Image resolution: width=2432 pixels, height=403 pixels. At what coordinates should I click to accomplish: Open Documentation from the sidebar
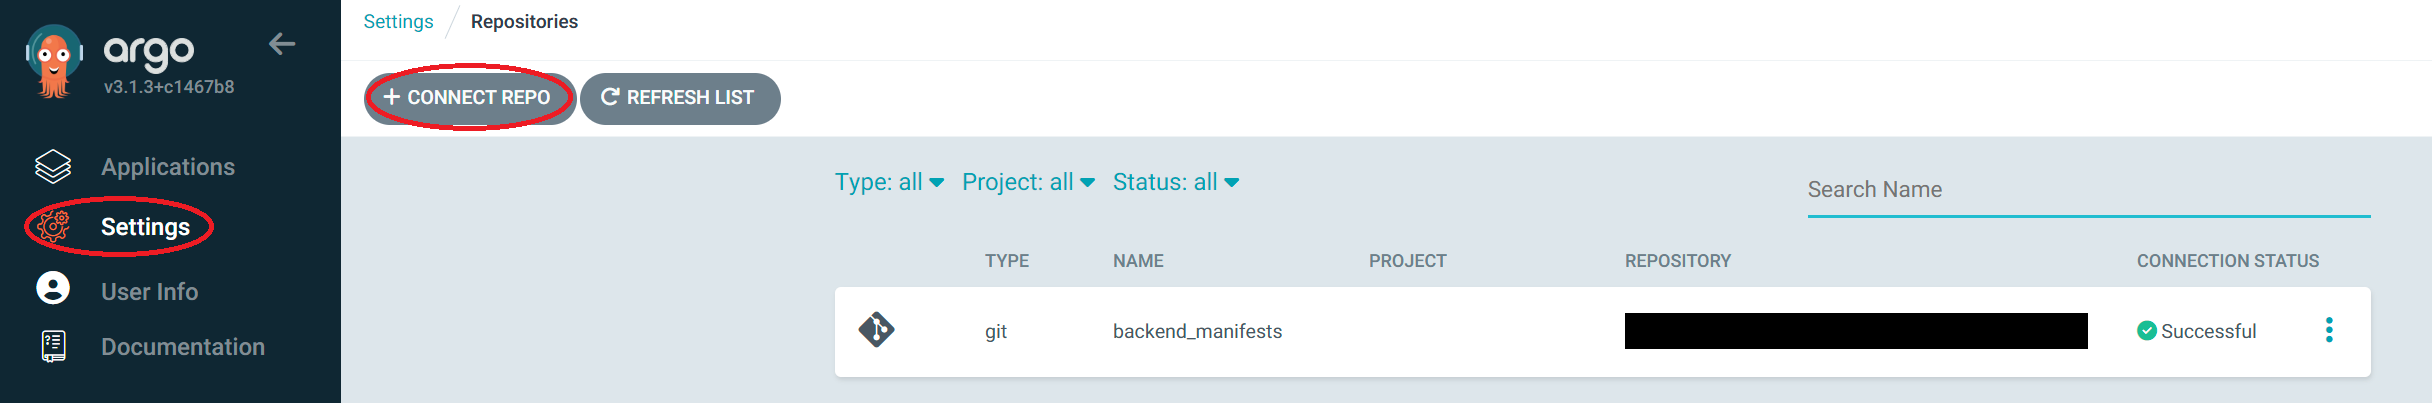pos(183,347)
